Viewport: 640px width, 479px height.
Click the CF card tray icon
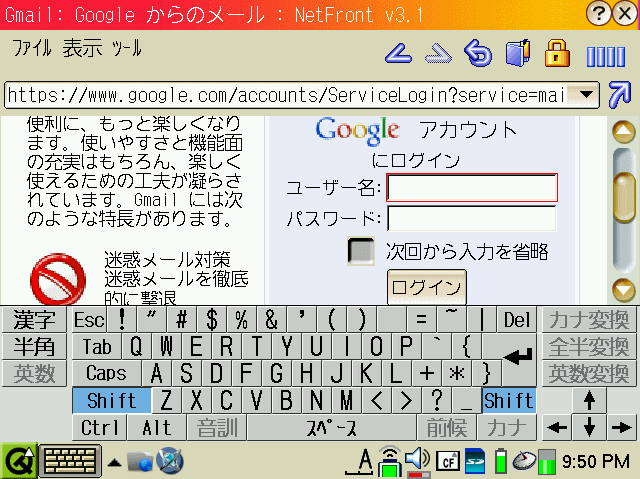tap(448, 461)
